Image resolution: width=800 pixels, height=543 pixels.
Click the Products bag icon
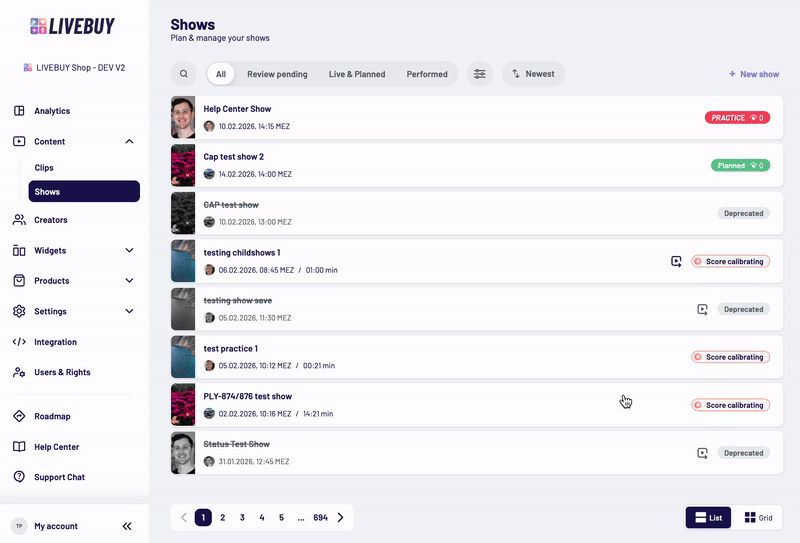(19, 281)
